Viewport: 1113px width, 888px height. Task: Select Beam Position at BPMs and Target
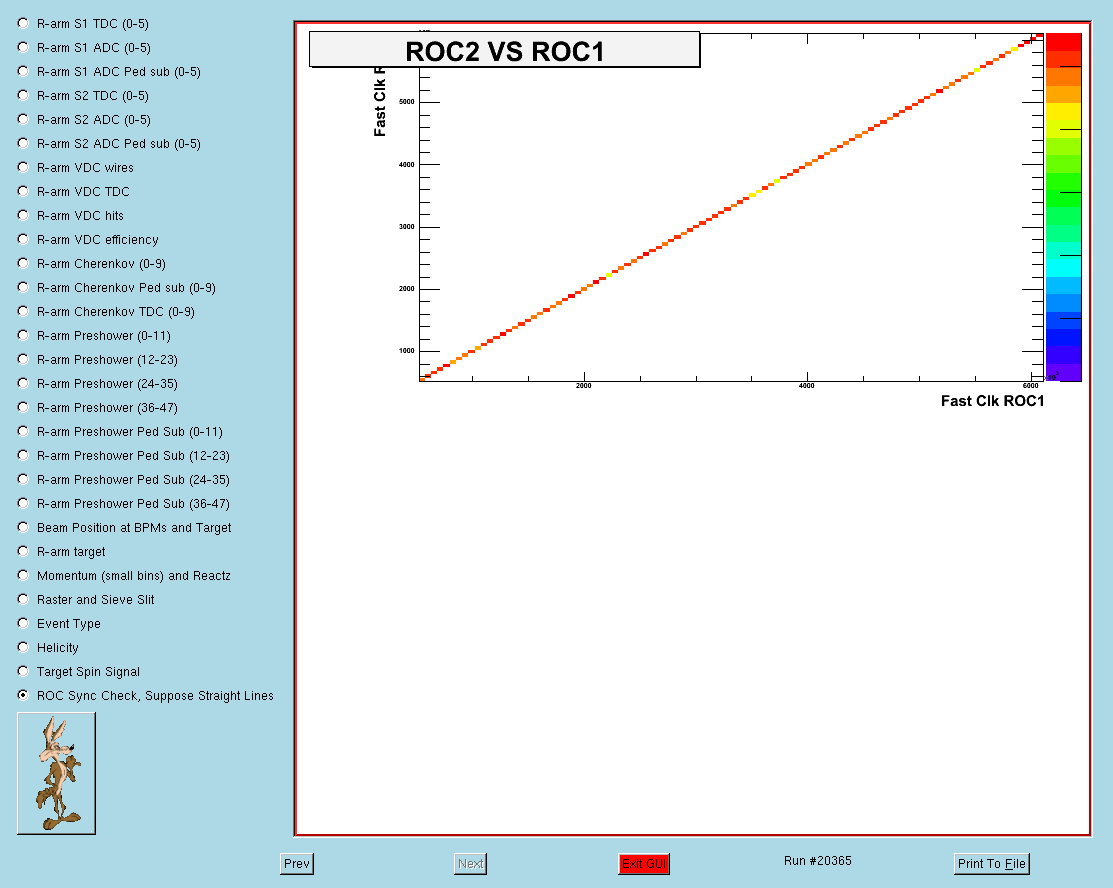(x=23, y=527)
